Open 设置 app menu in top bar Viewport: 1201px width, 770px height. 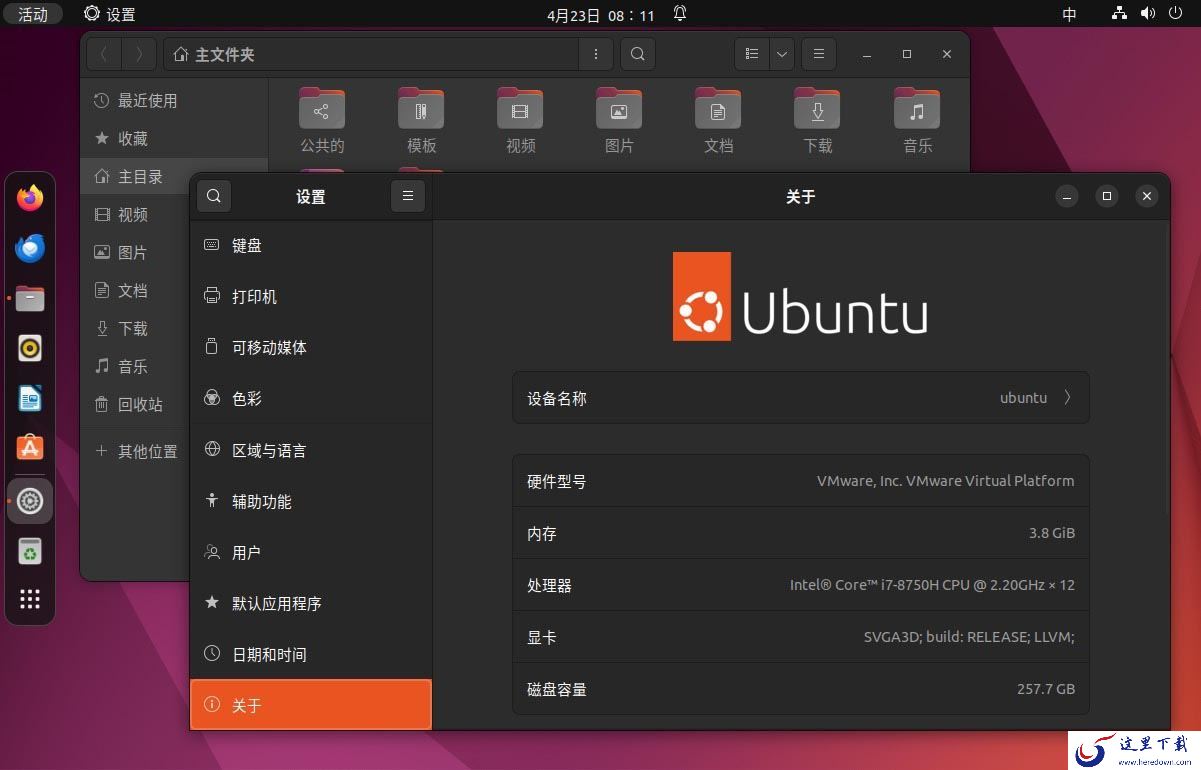(x=110, y=14)
